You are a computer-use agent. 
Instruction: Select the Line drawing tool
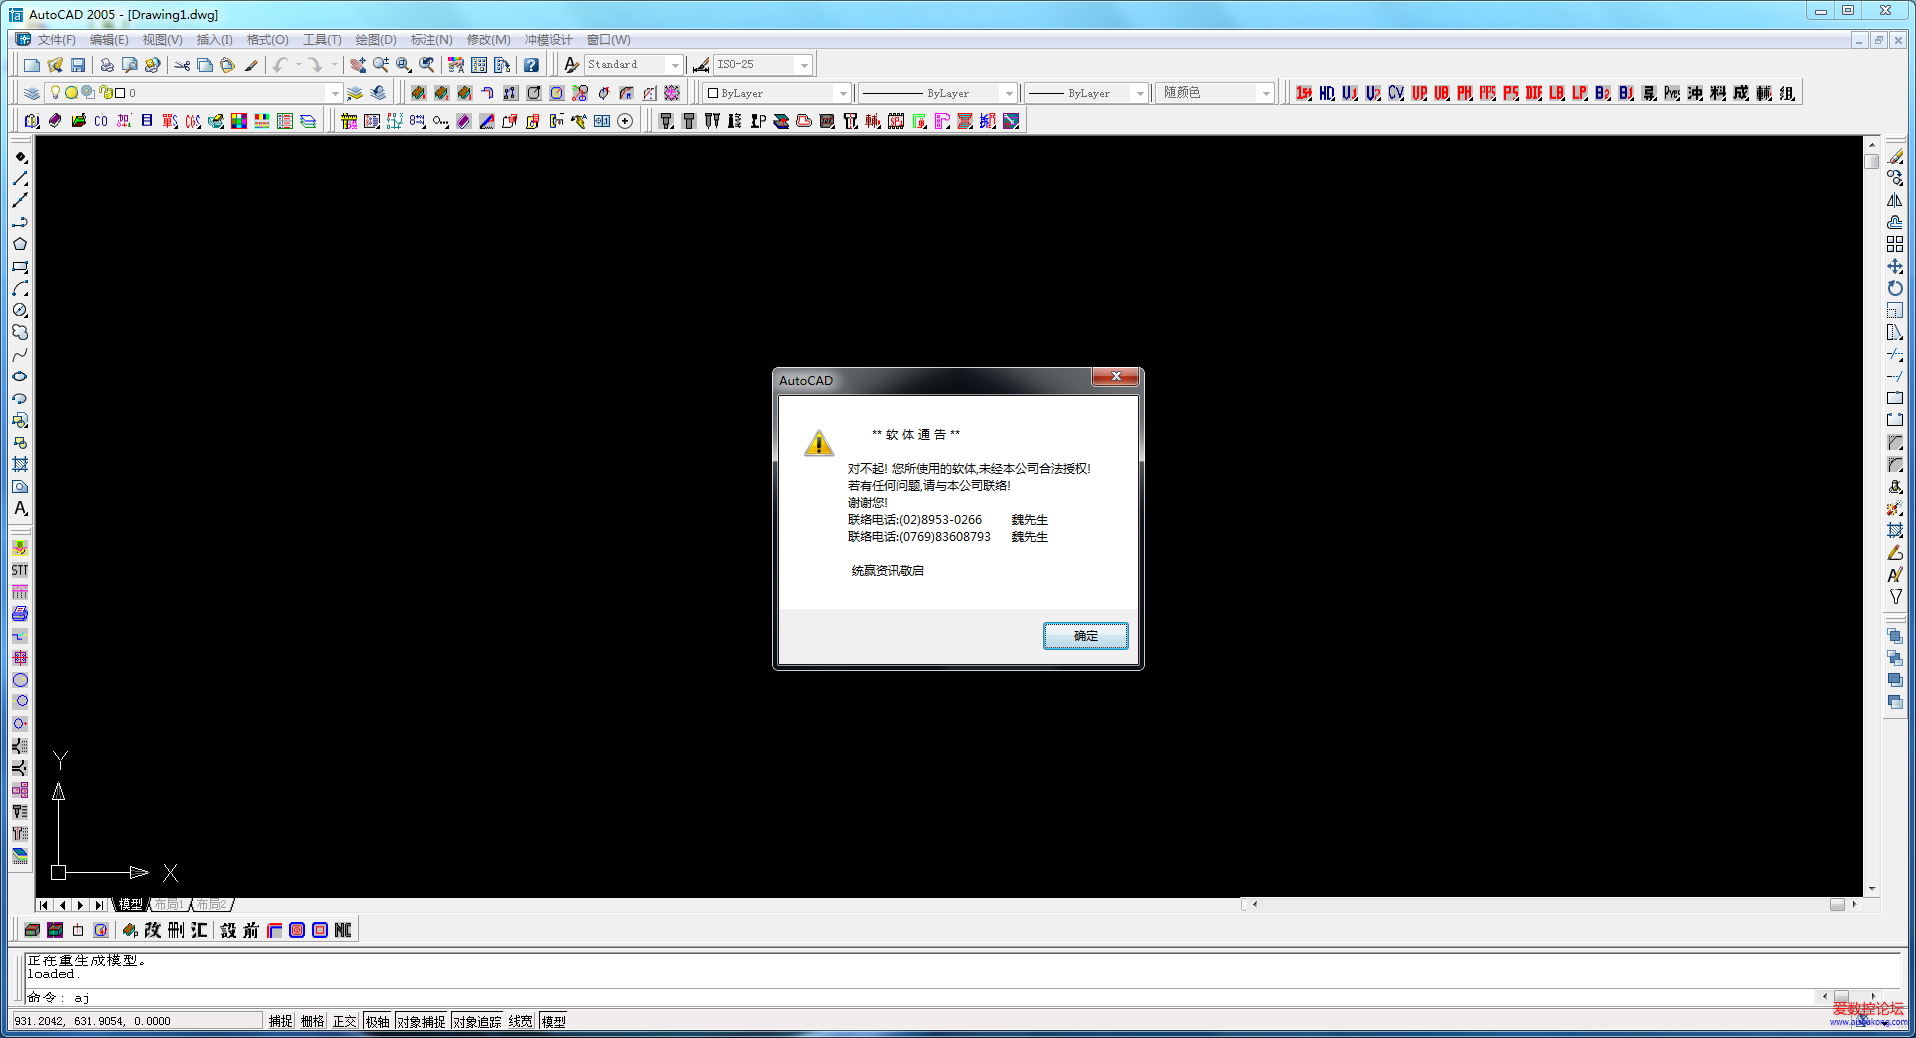20,178
